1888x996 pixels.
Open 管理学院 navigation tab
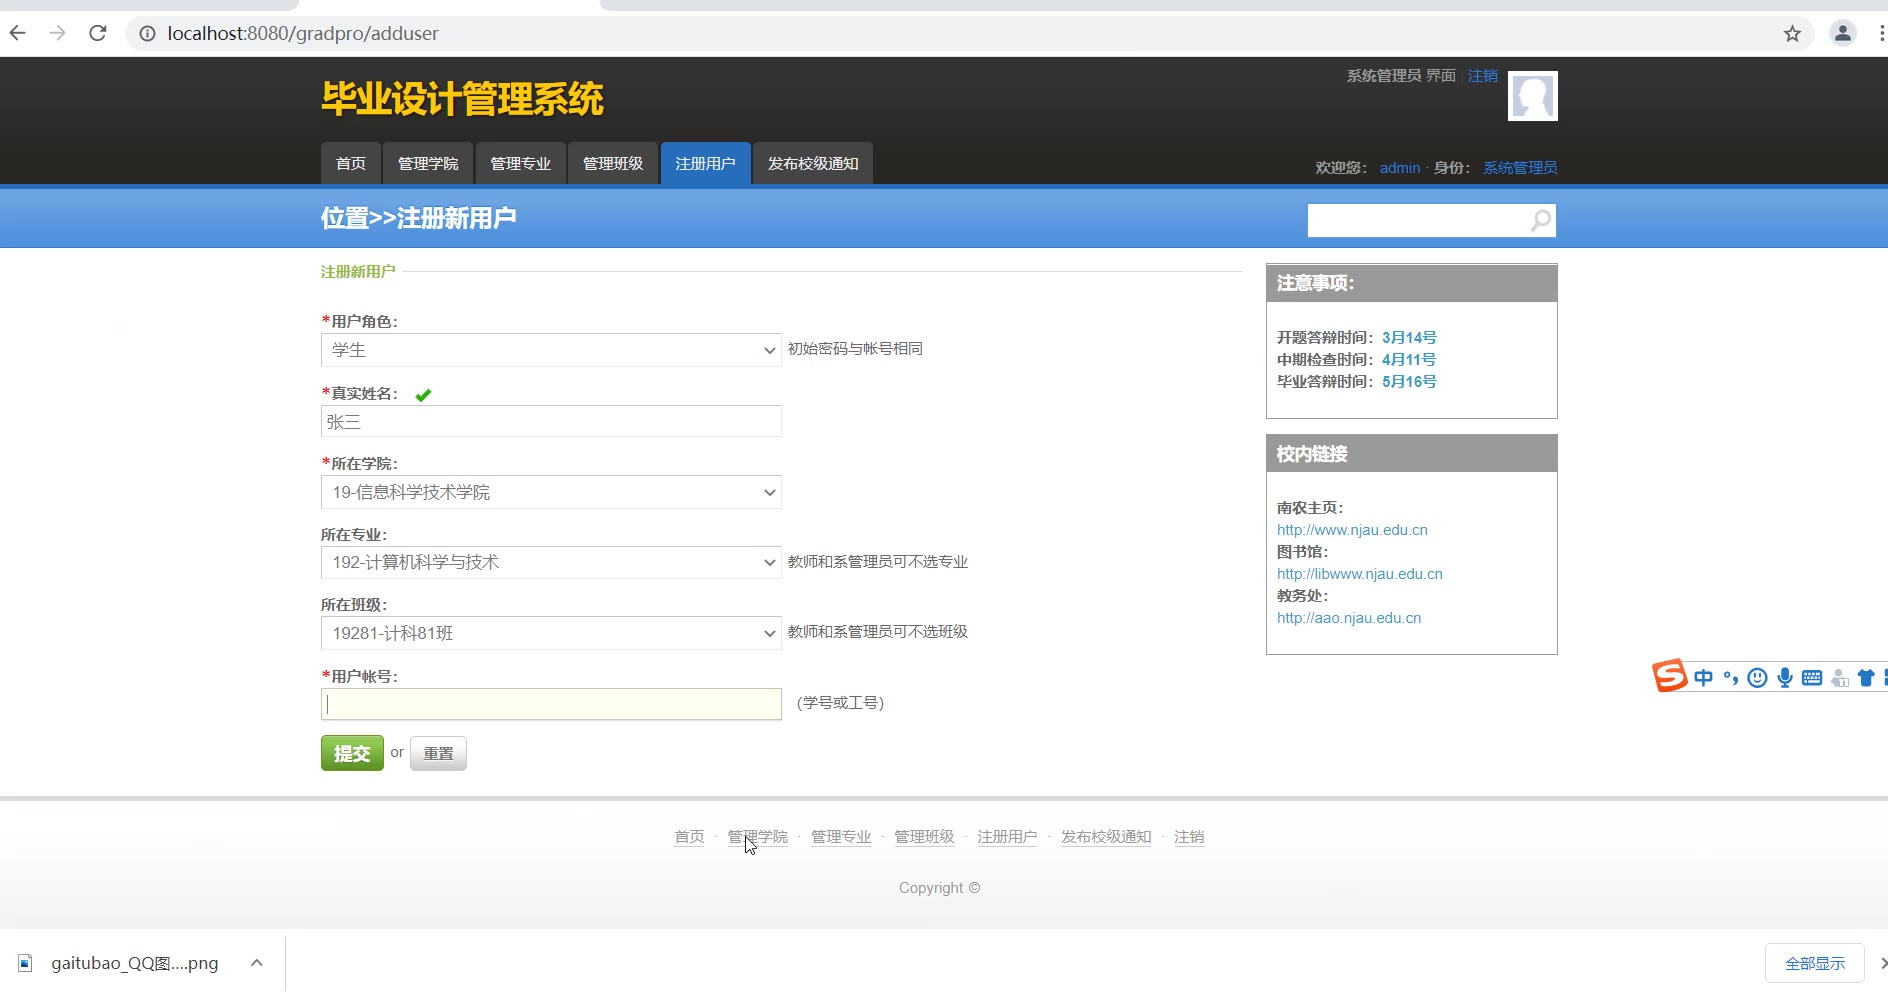tap(428, 163)
